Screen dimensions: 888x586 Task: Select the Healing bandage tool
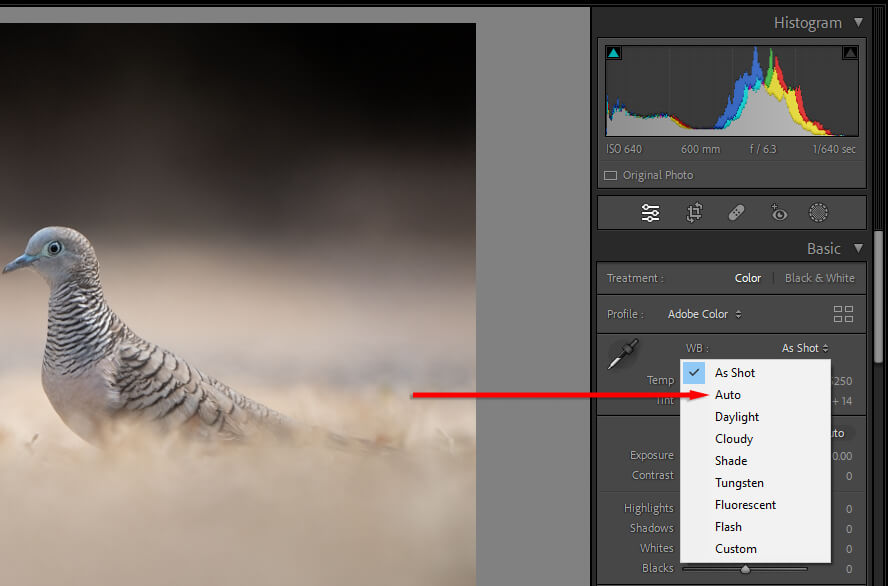[x=736, y=212]
